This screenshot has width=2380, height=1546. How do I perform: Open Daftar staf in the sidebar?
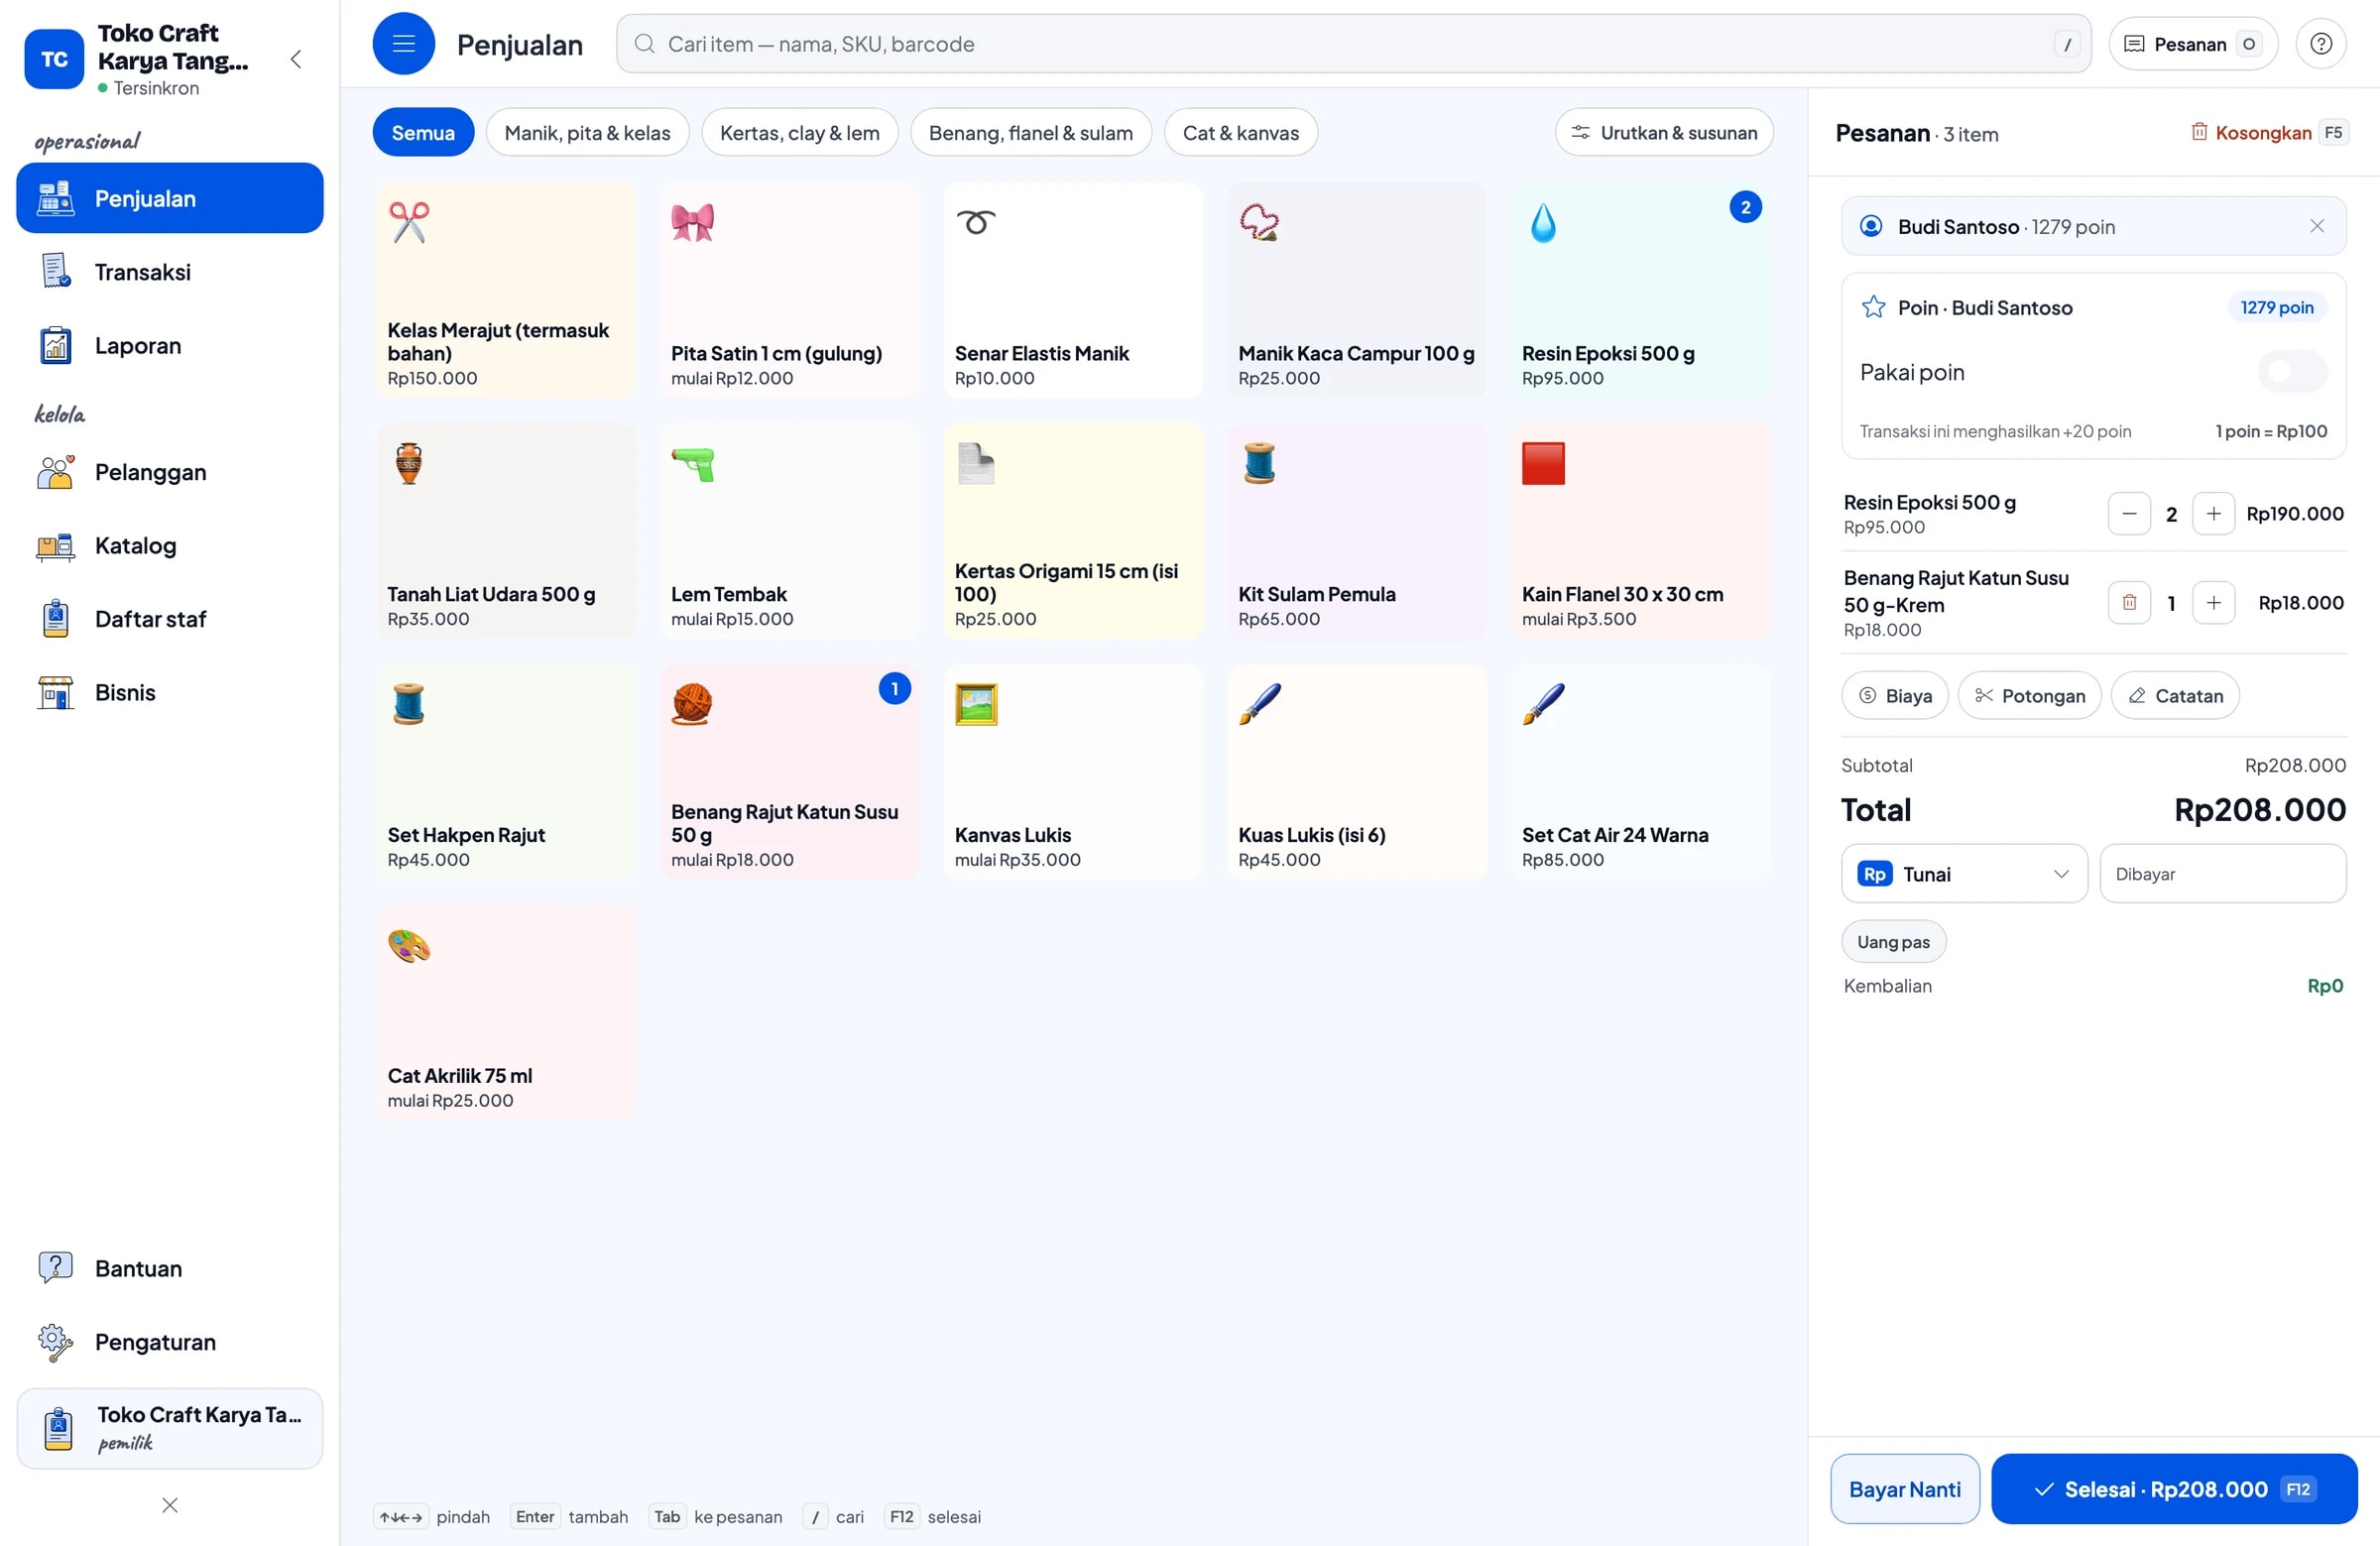tap(170, 619)
